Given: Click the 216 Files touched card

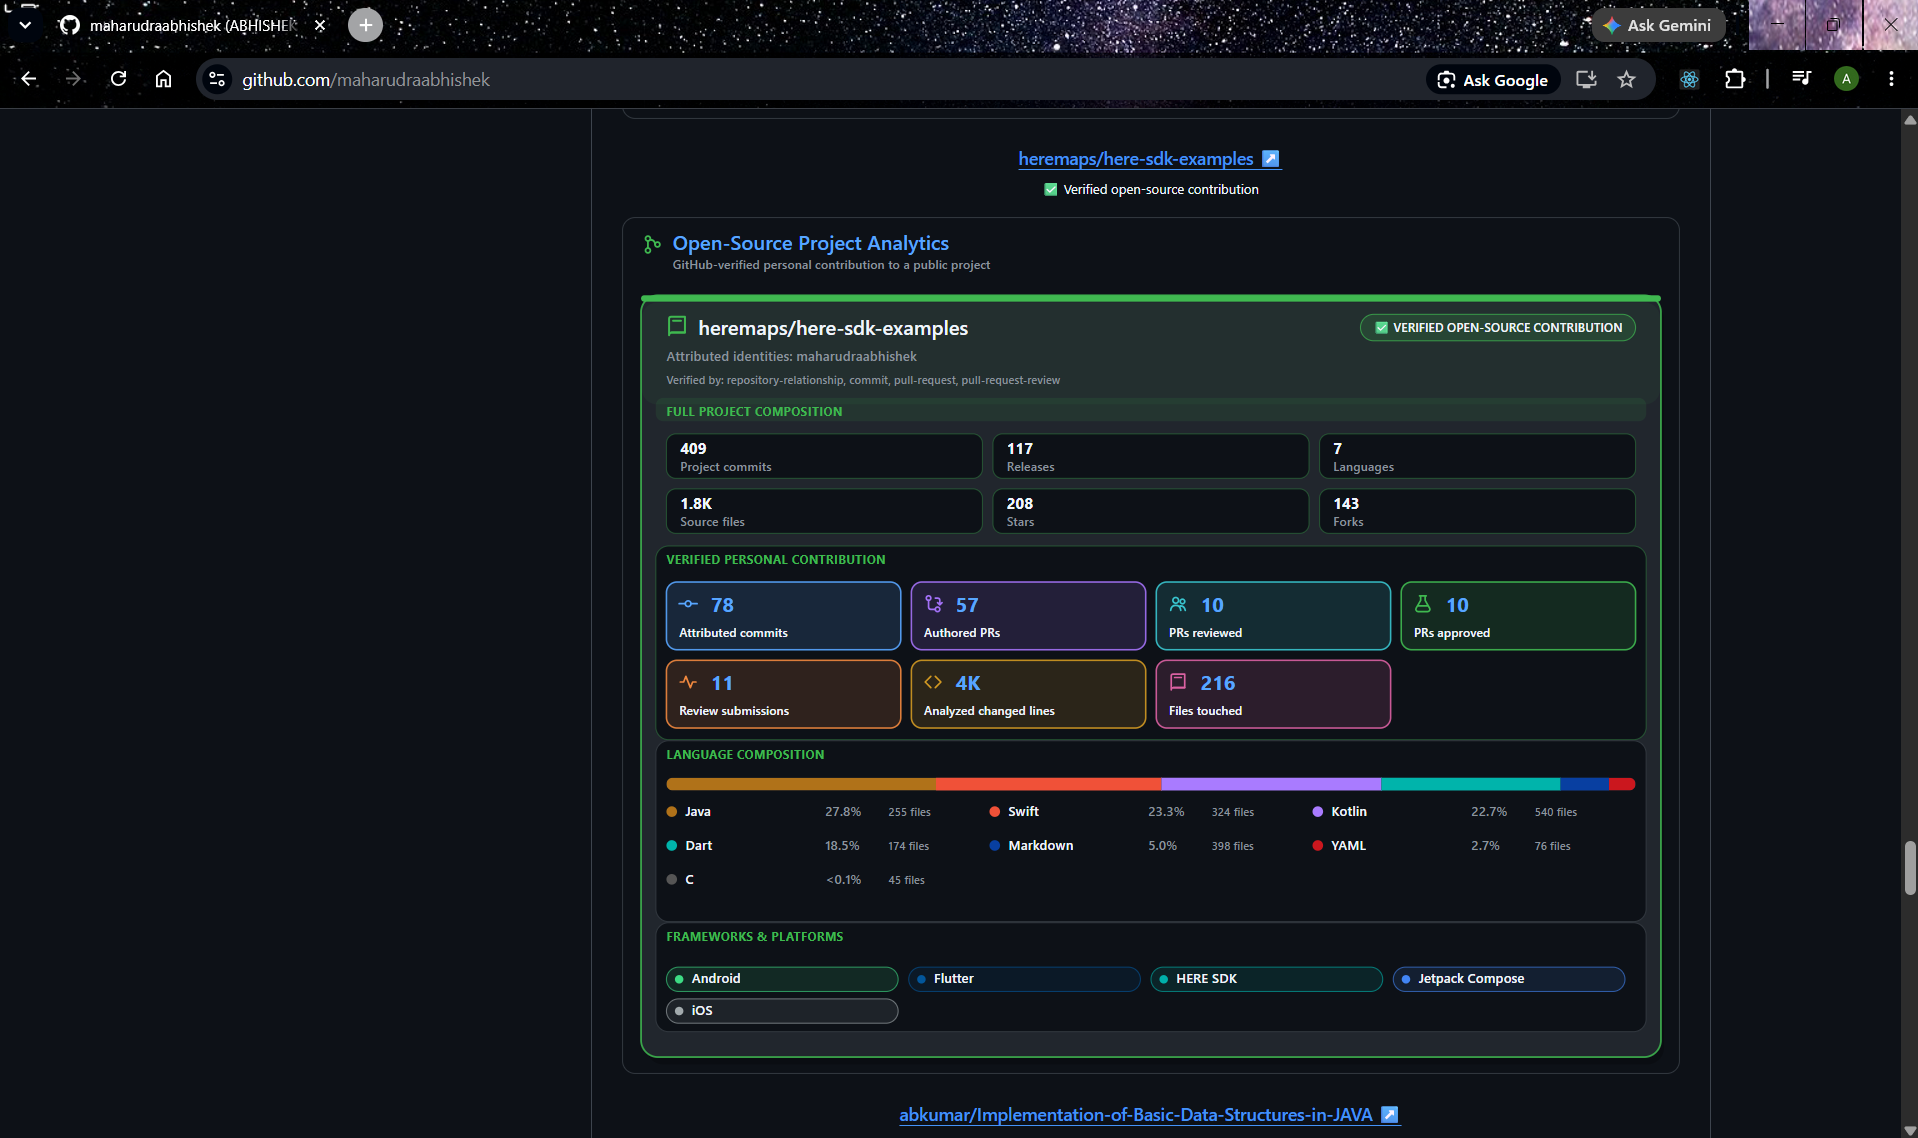Looking at the screenshot, I should (1273, 694).
